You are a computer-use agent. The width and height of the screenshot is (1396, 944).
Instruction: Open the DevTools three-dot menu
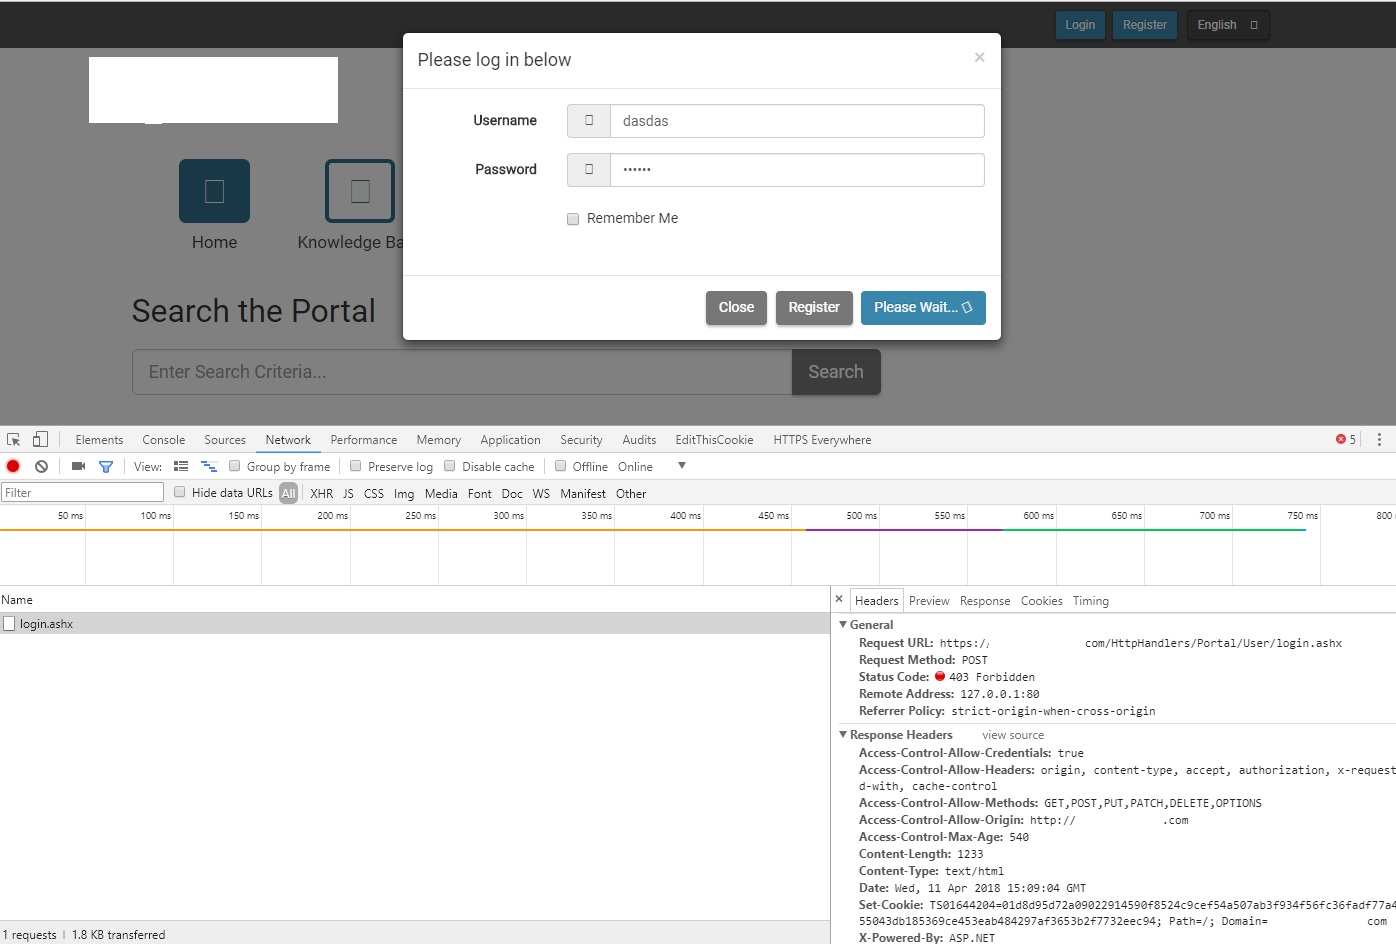tap(1379, 440)
